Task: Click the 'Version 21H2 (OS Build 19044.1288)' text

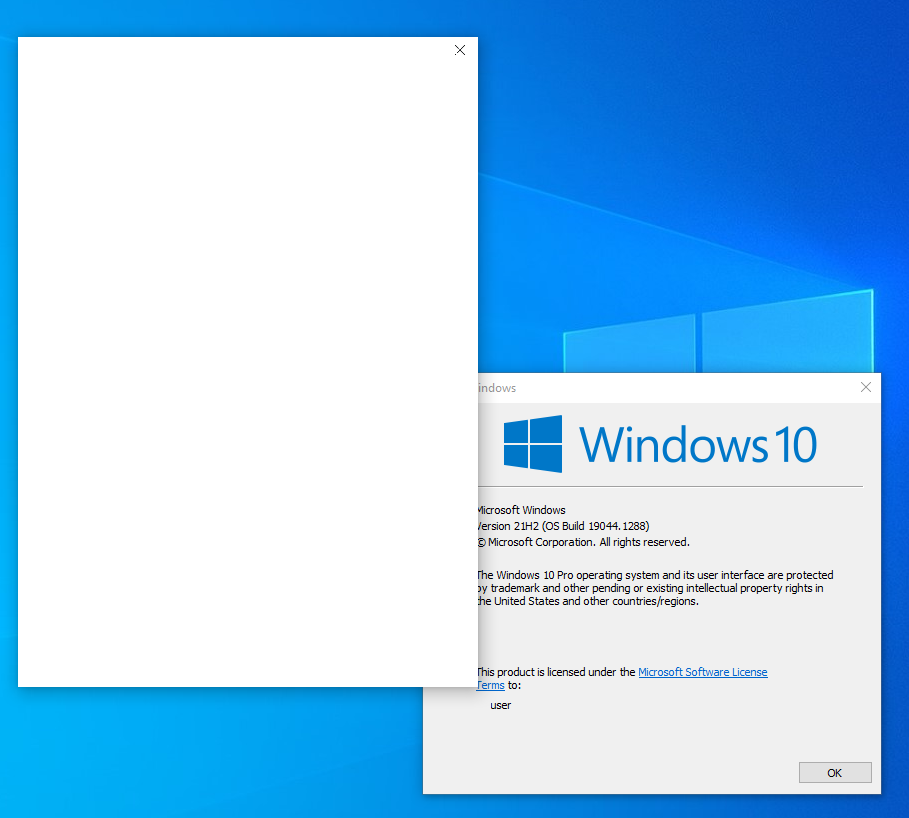Action: (x=563, y=526)
